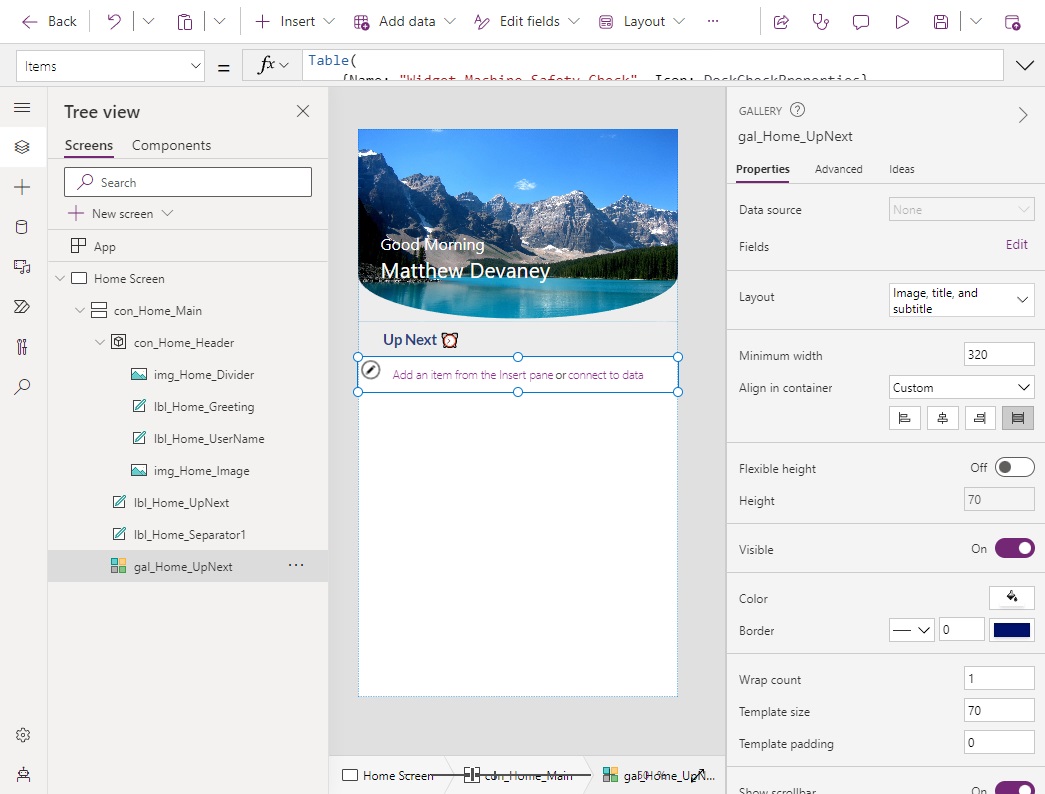The width and height of the screenshot is (1045, 794).
Task: Open the Align in container dropdown
Action: click(x=960, y=387)
